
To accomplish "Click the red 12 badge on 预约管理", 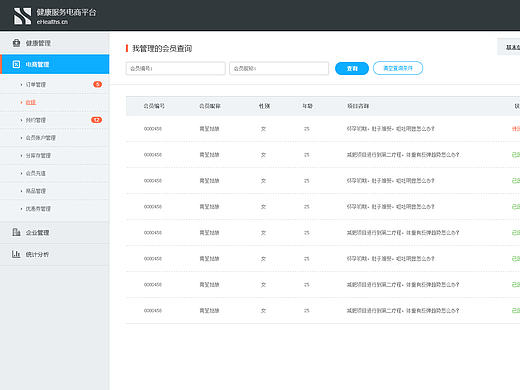I will pos(96,120).
